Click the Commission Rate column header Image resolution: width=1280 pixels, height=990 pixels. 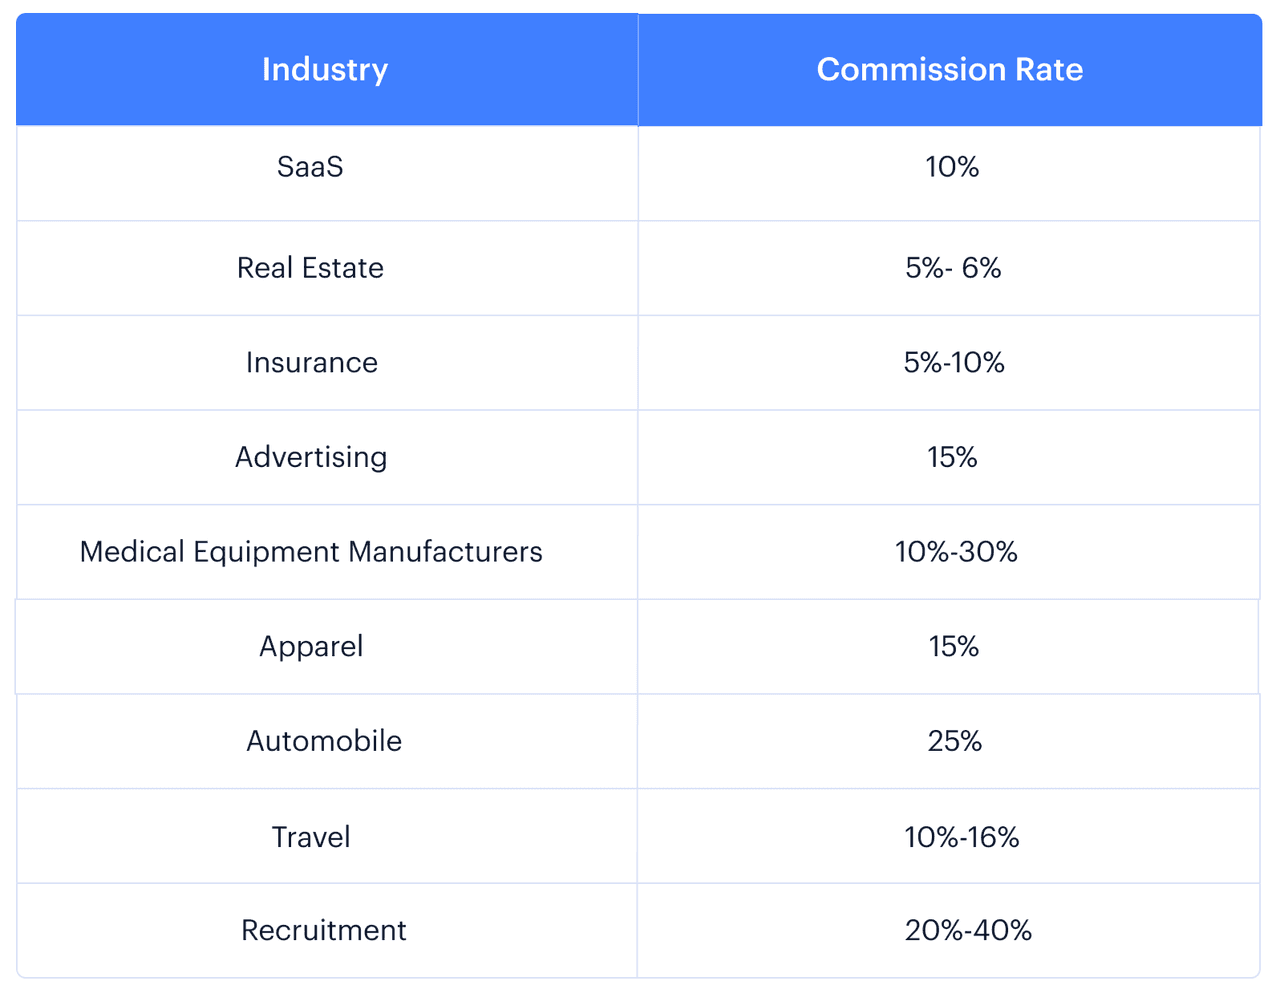[x=949, y=70]
